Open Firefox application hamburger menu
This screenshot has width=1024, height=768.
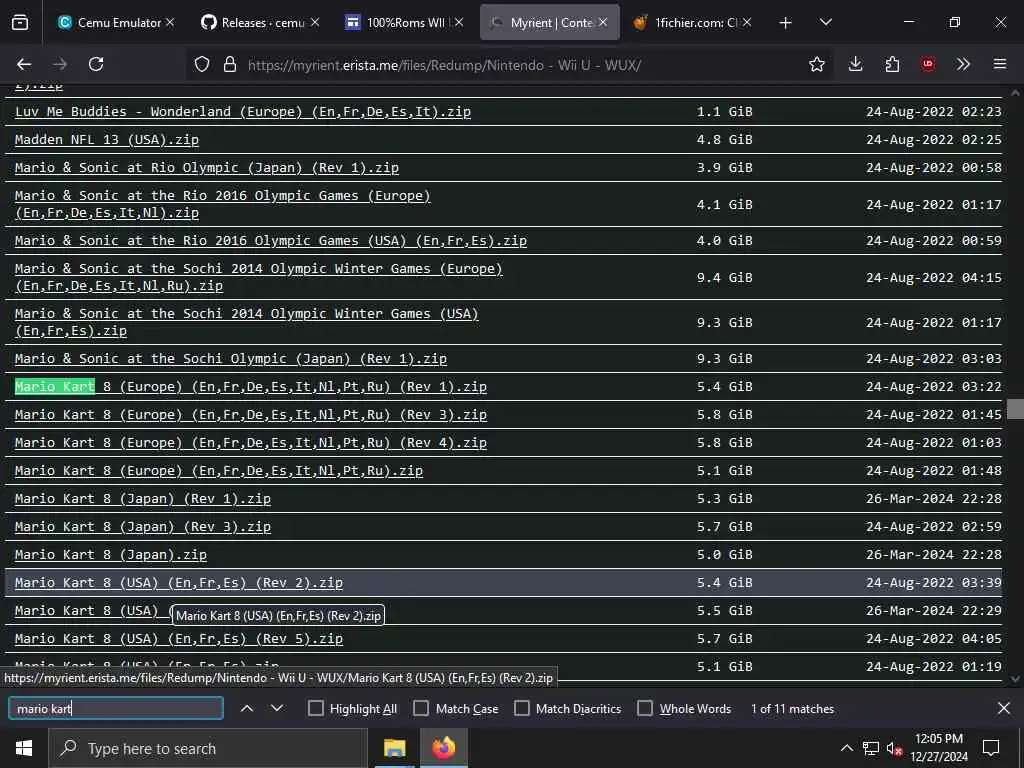click(999, 64)
